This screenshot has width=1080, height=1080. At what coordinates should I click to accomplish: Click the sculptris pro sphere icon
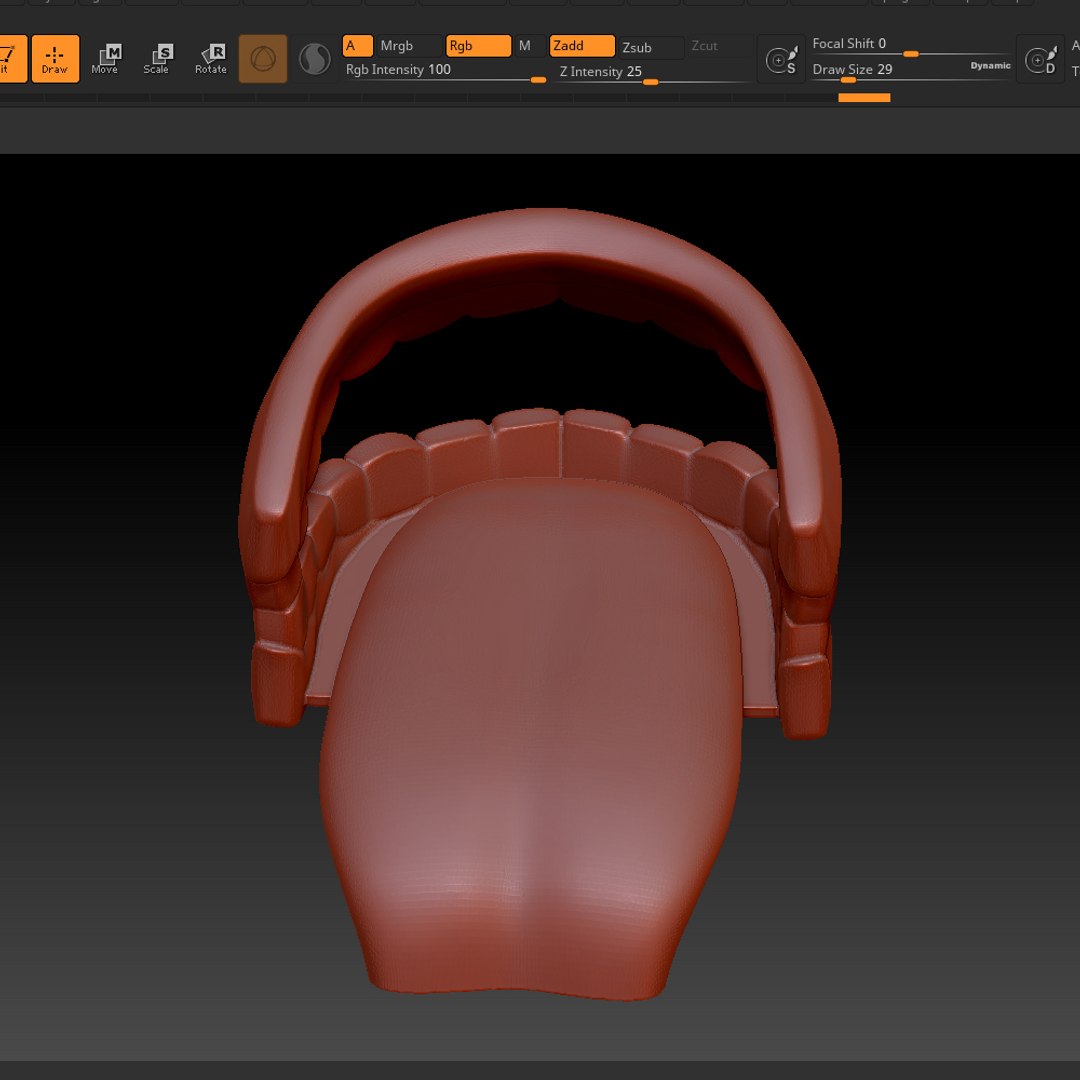click(x=315, y=59)
